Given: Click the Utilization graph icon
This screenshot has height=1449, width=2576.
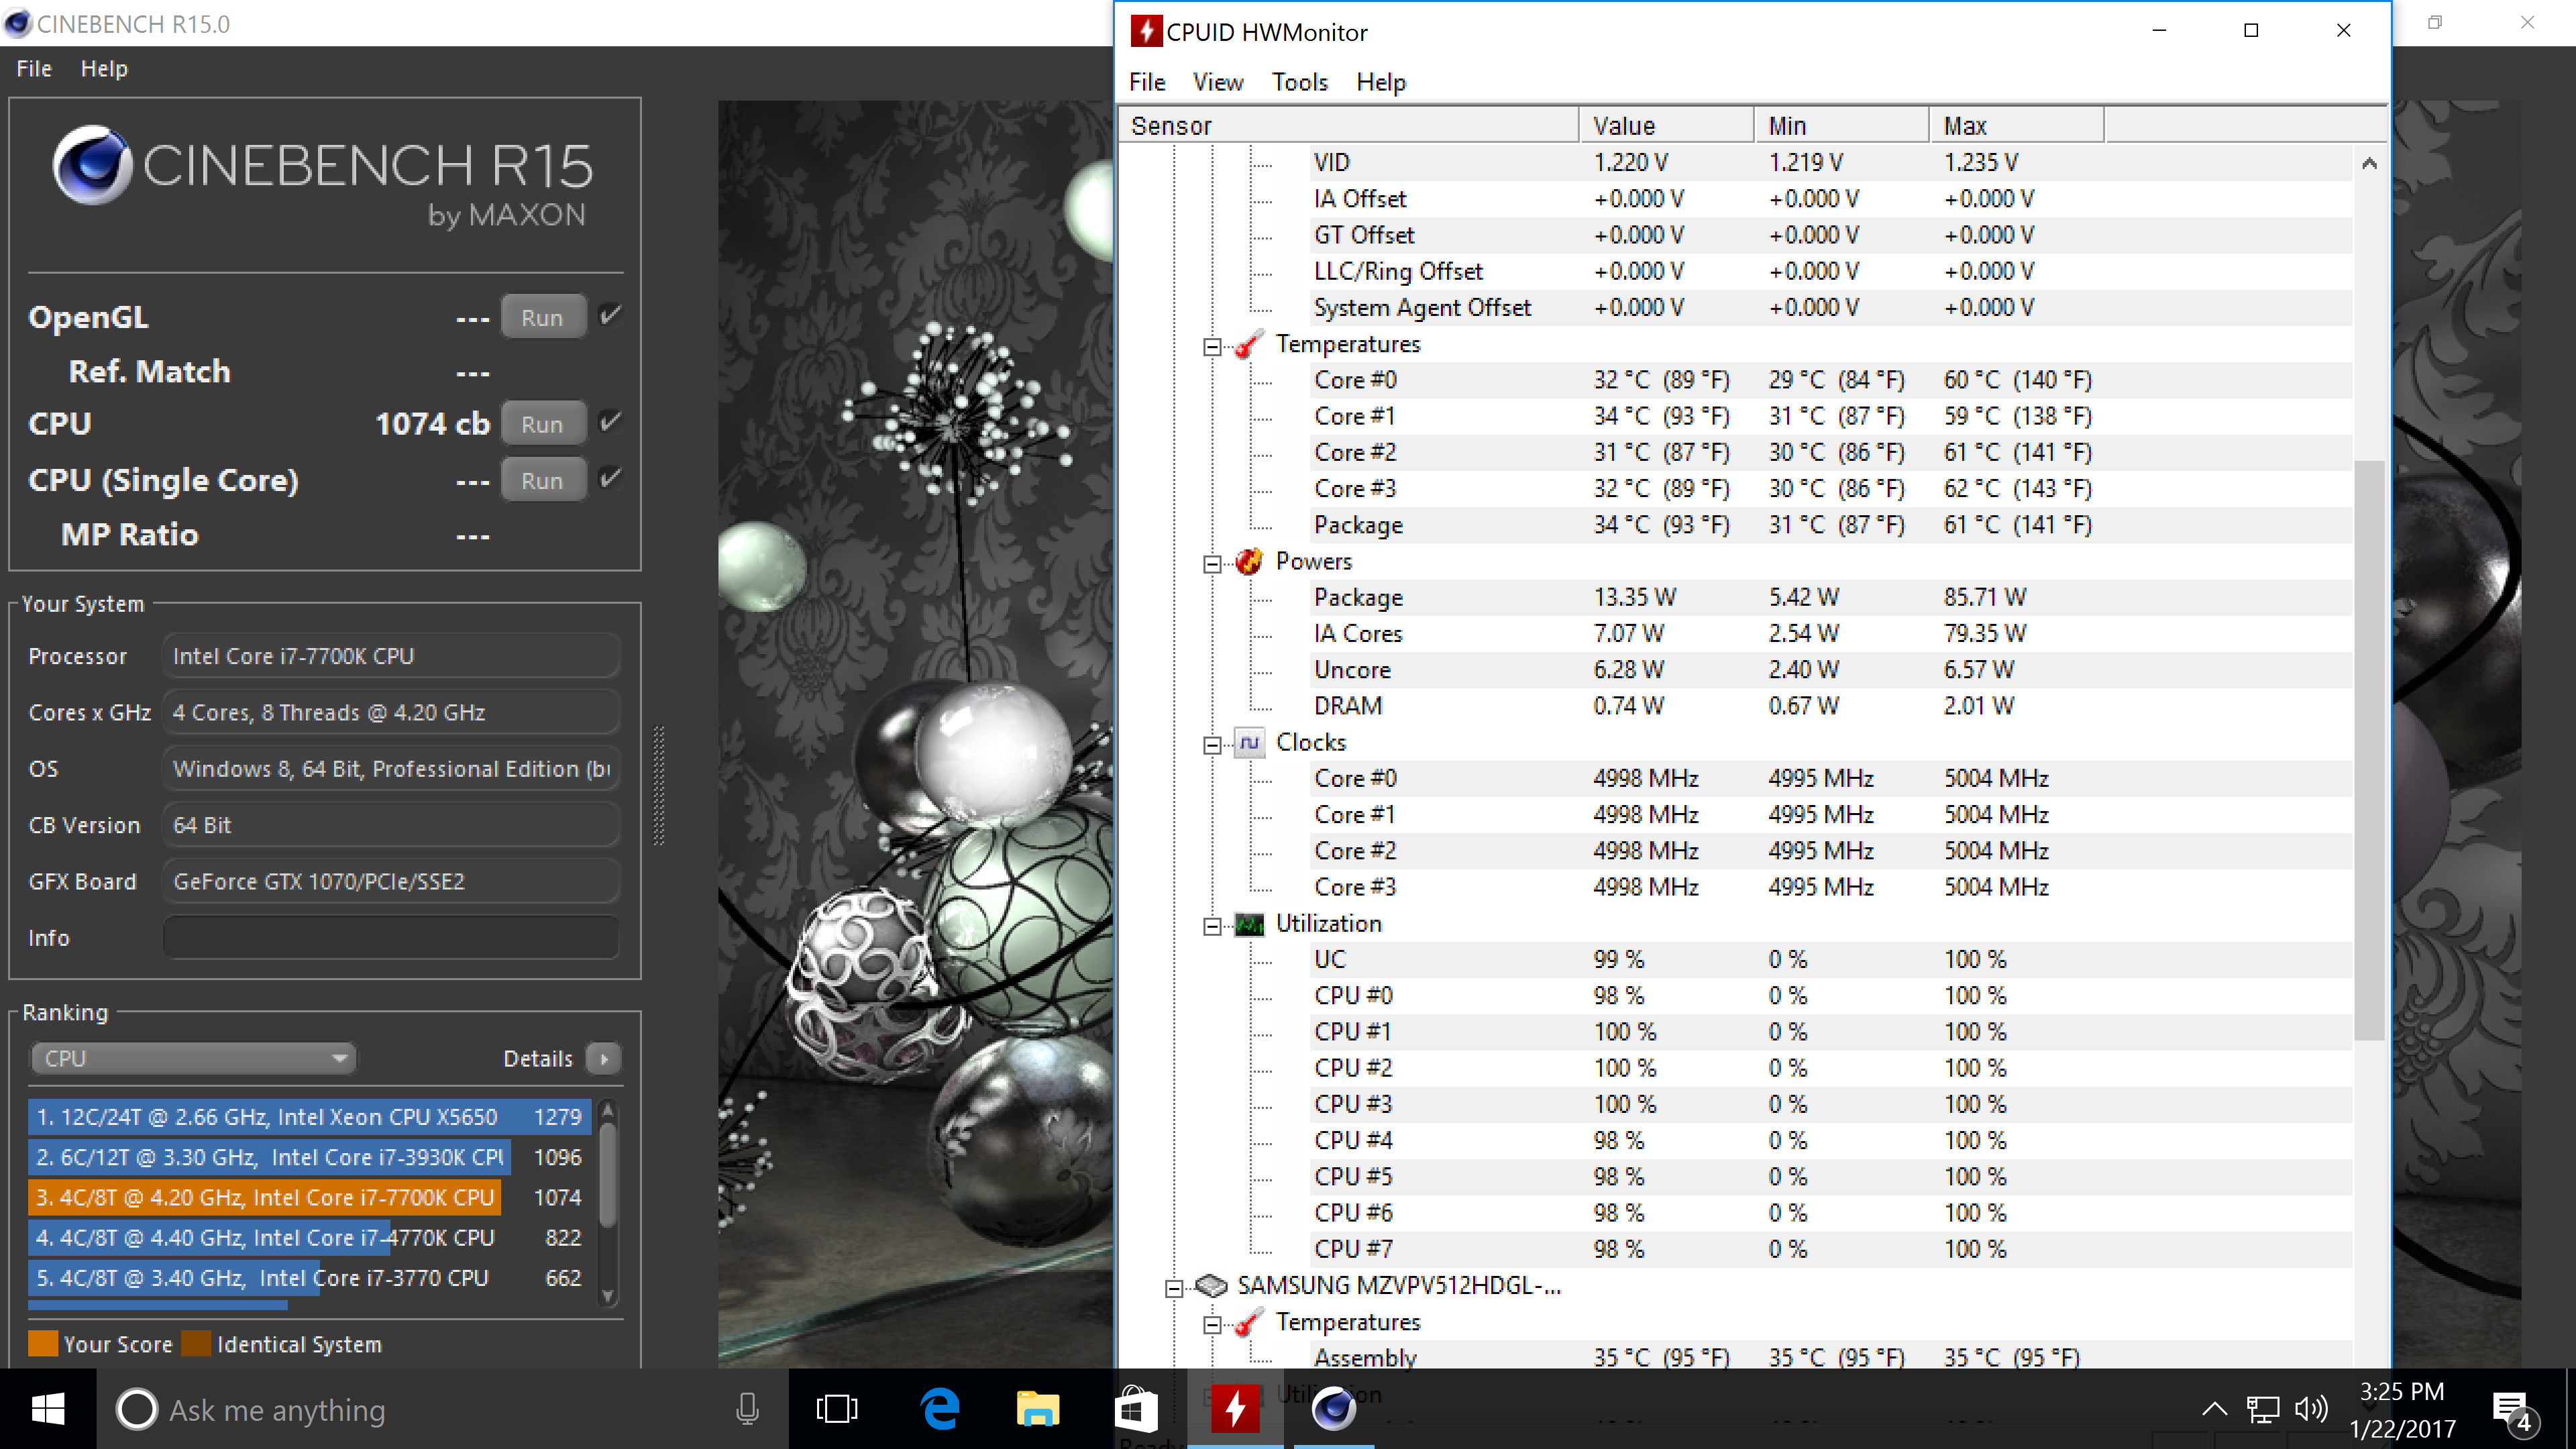Looking at the screenshot, I should coord(1248,924).
